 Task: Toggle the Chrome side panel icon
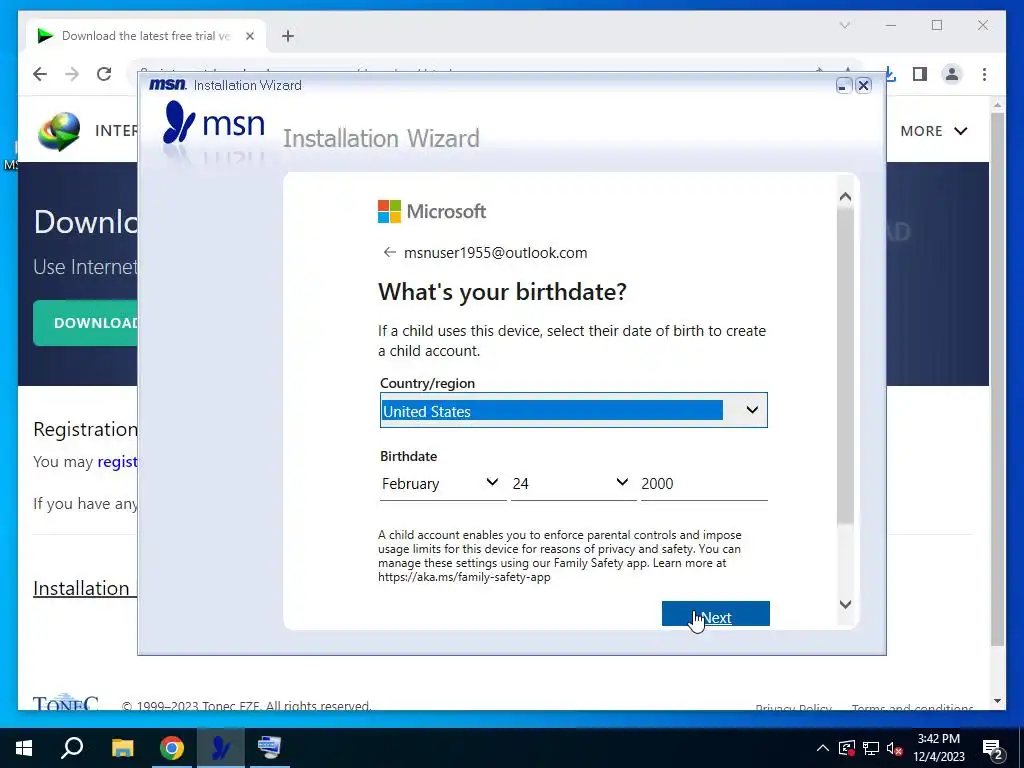[920, 74]
